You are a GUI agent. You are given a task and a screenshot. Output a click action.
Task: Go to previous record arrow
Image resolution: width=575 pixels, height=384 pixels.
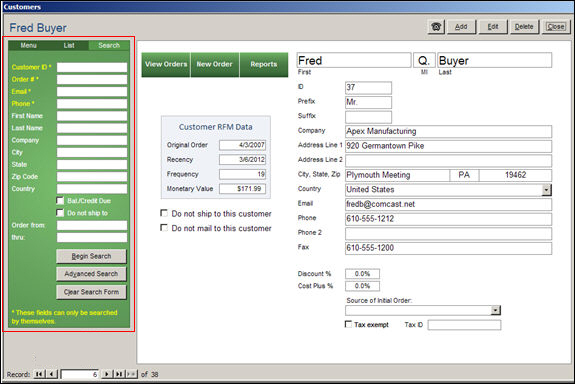52,374
